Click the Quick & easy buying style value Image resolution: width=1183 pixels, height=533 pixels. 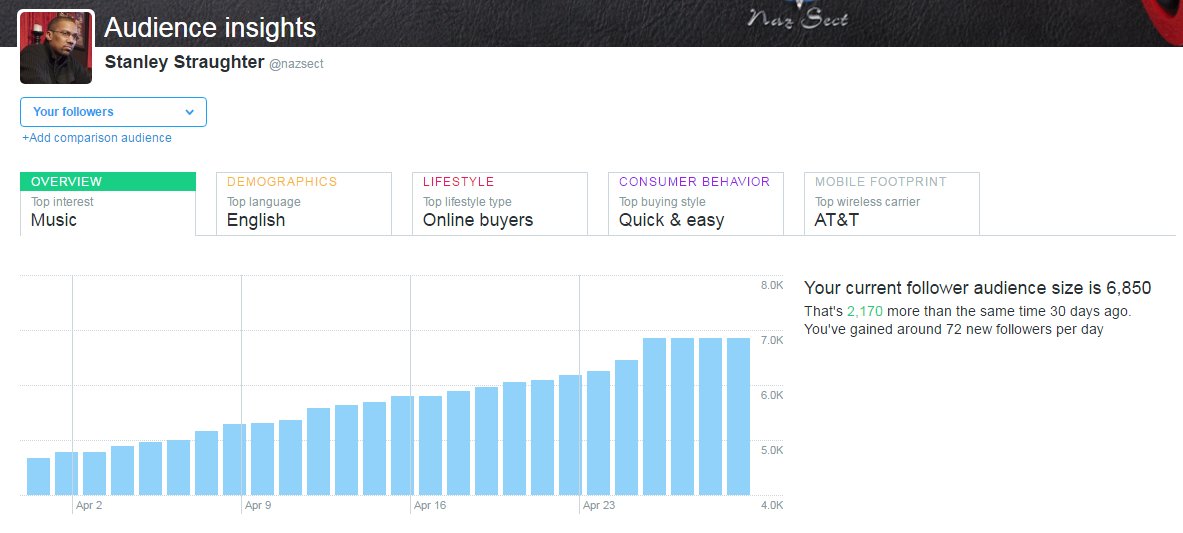pyautogui.click(x=671, y=220)
